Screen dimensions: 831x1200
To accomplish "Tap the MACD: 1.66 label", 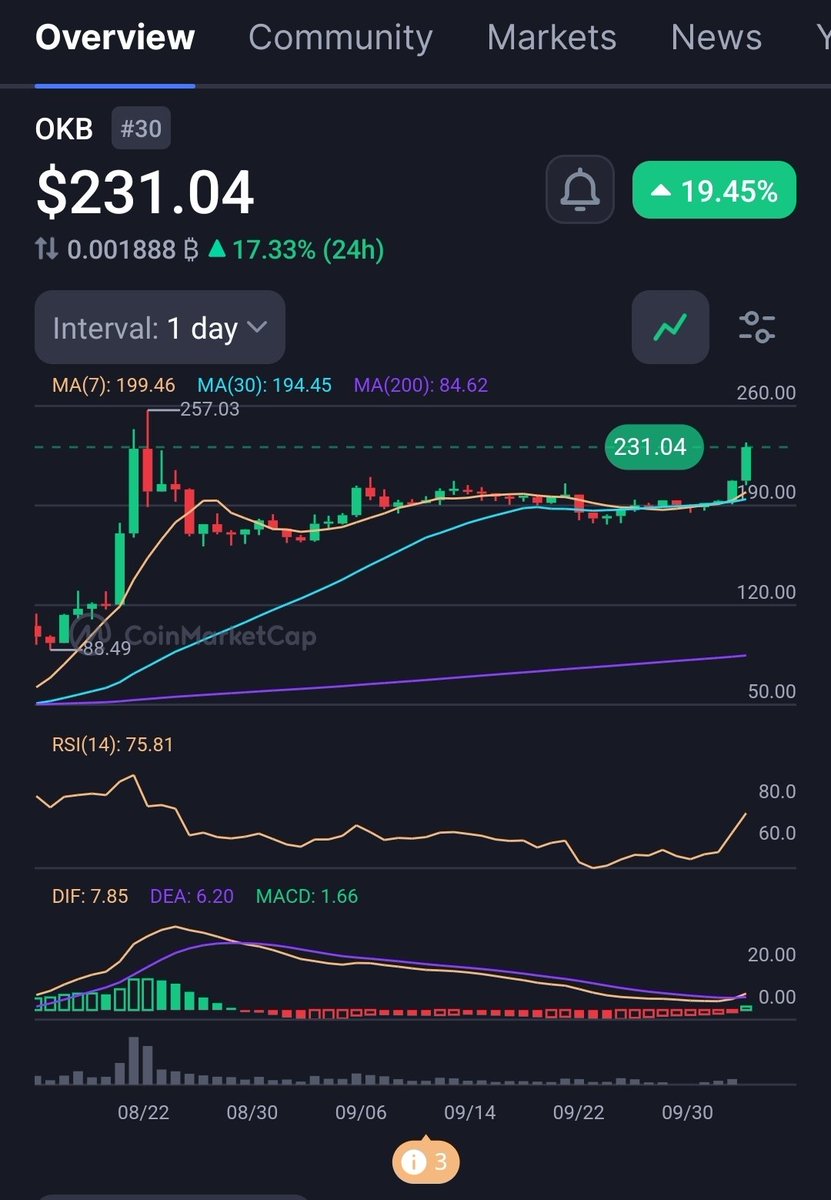I will click(x=307, y=896).
